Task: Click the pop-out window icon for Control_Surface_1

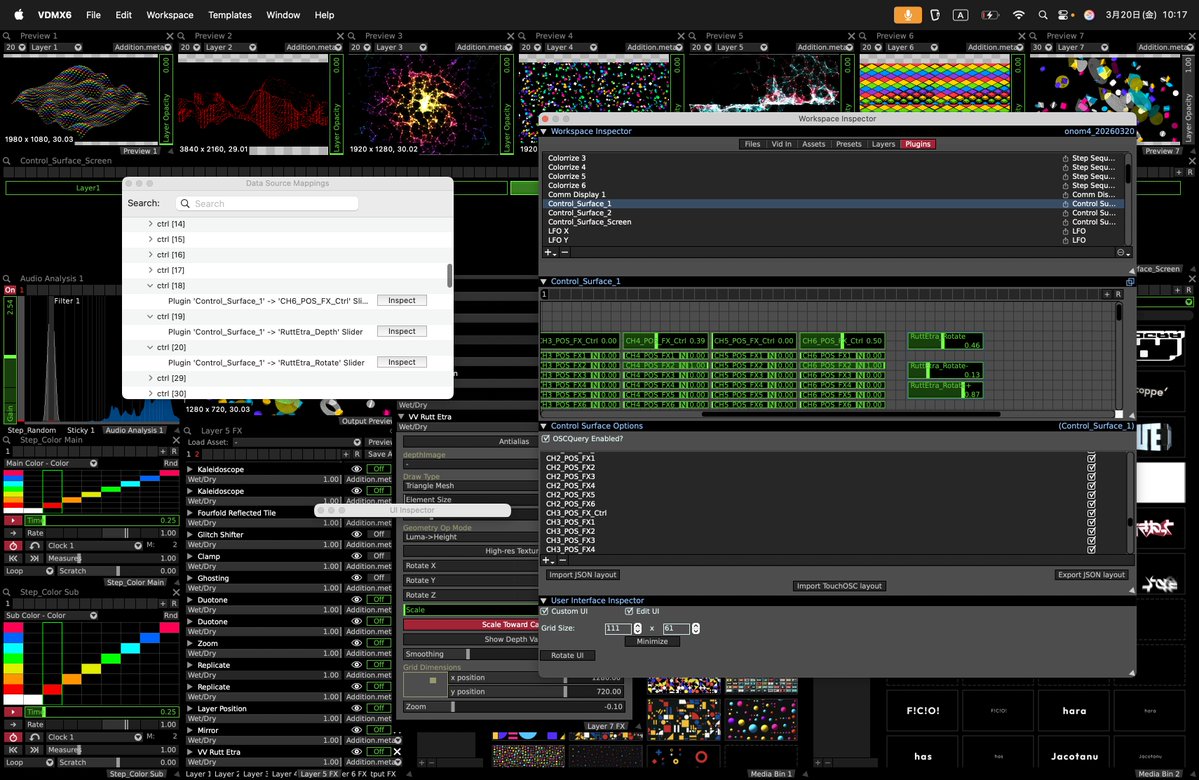Action: (1130, 281)
